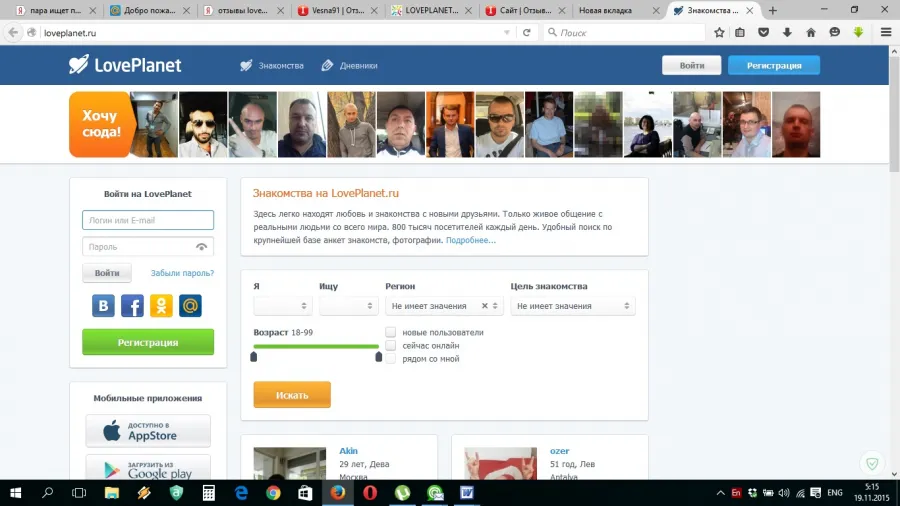
Task: Enable the 'новые пользователи' checkbox
Action: tap(390, 332)
